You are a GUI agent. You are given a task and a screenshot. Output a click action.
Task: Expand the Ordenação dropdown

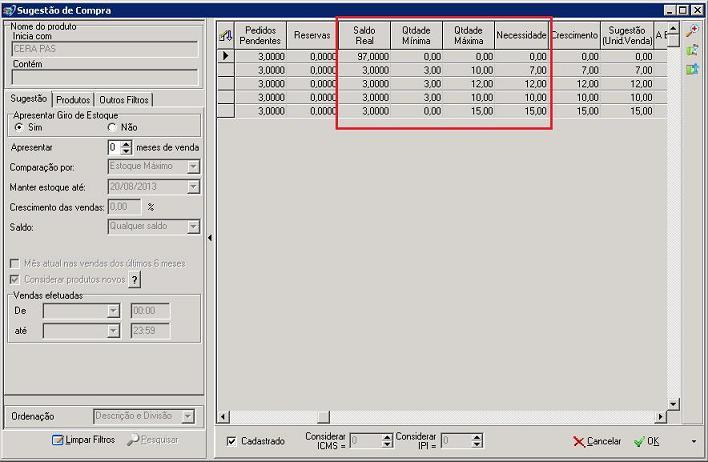tap(187, 416)
